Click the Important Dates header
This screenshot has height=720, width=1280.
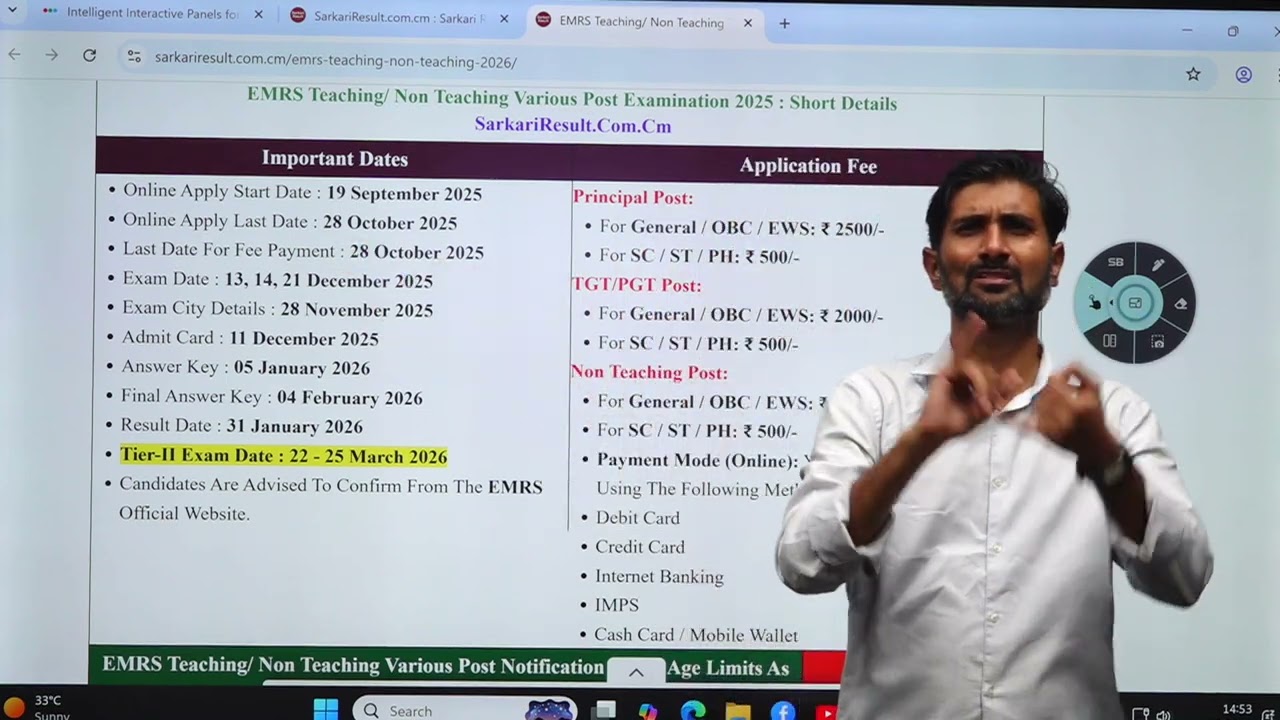click(x=335, y=158)
